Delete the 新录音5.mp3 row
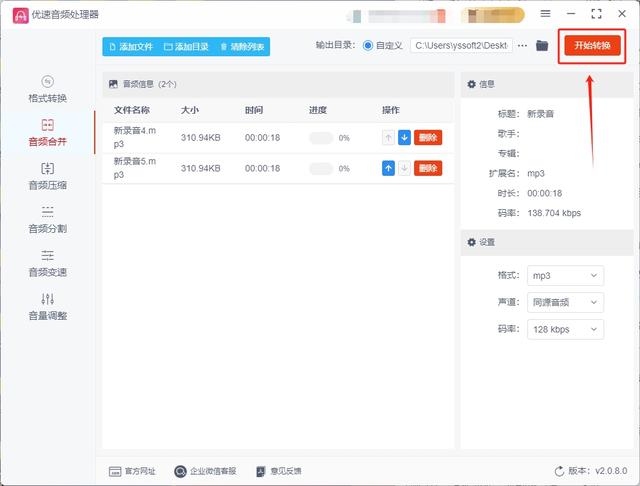 pos(428,168)
